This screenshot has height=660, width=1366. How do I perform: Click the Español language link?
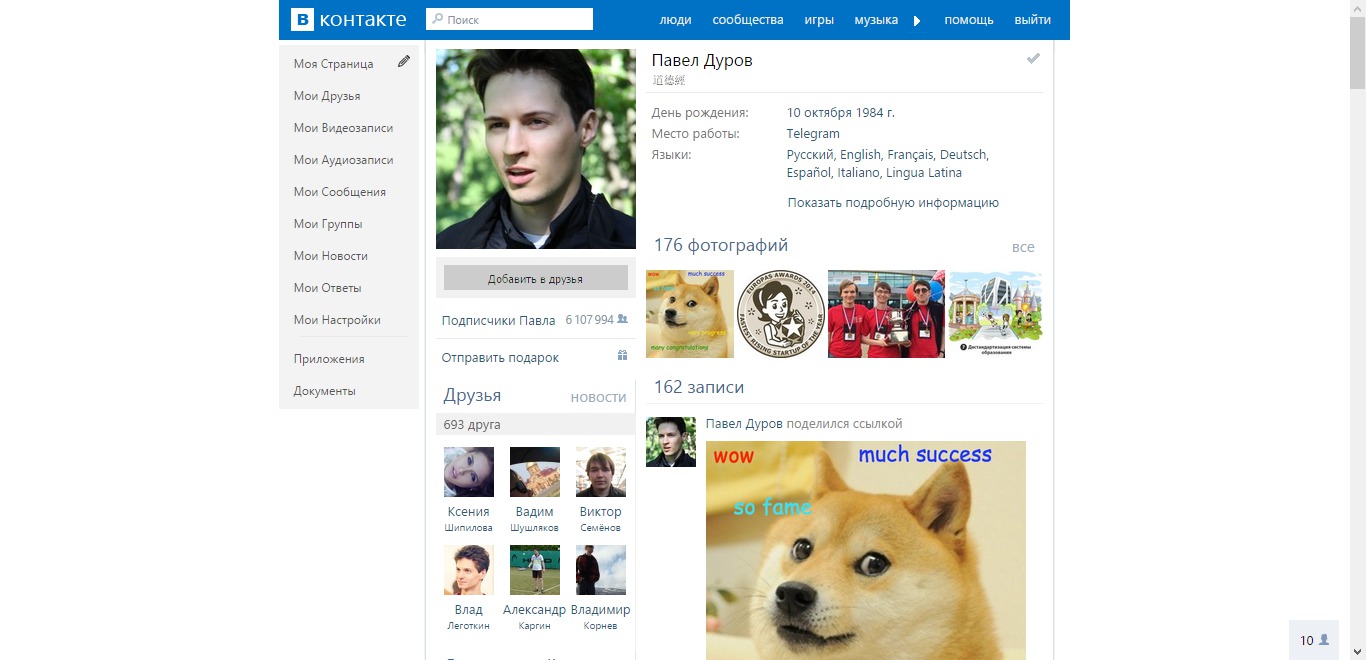click(808, 172)
